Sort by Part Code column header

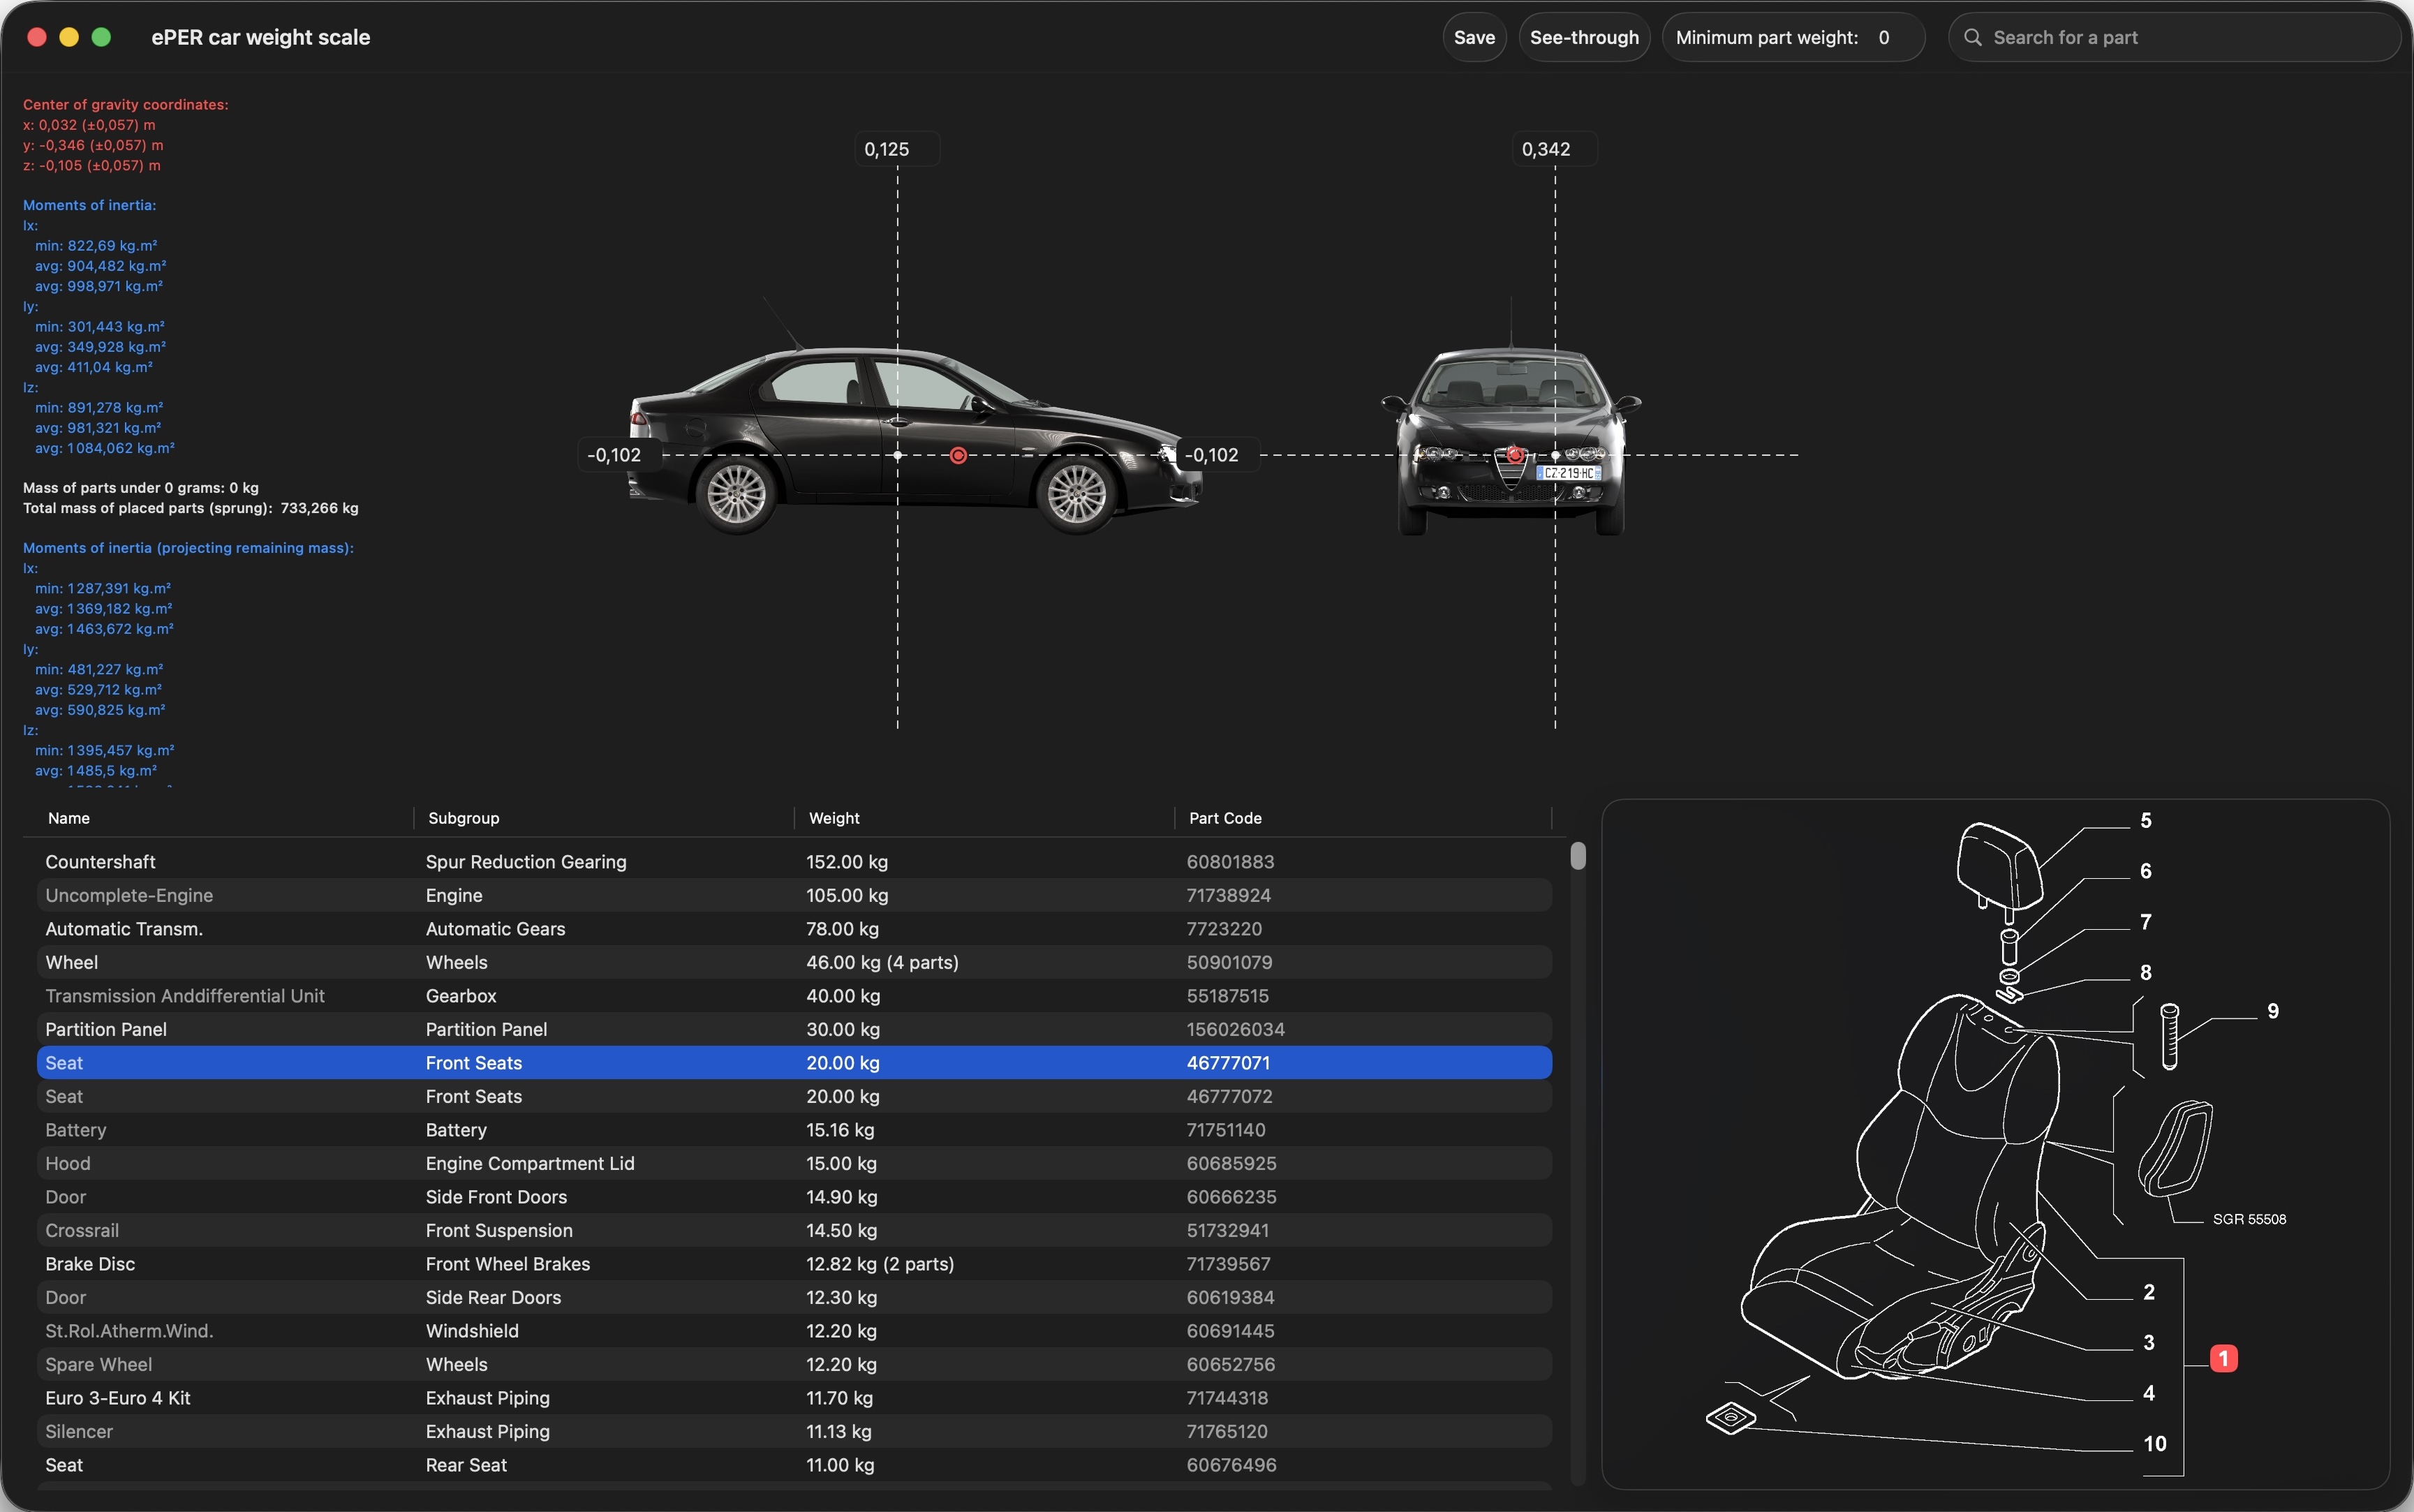tap(1224, 818)
